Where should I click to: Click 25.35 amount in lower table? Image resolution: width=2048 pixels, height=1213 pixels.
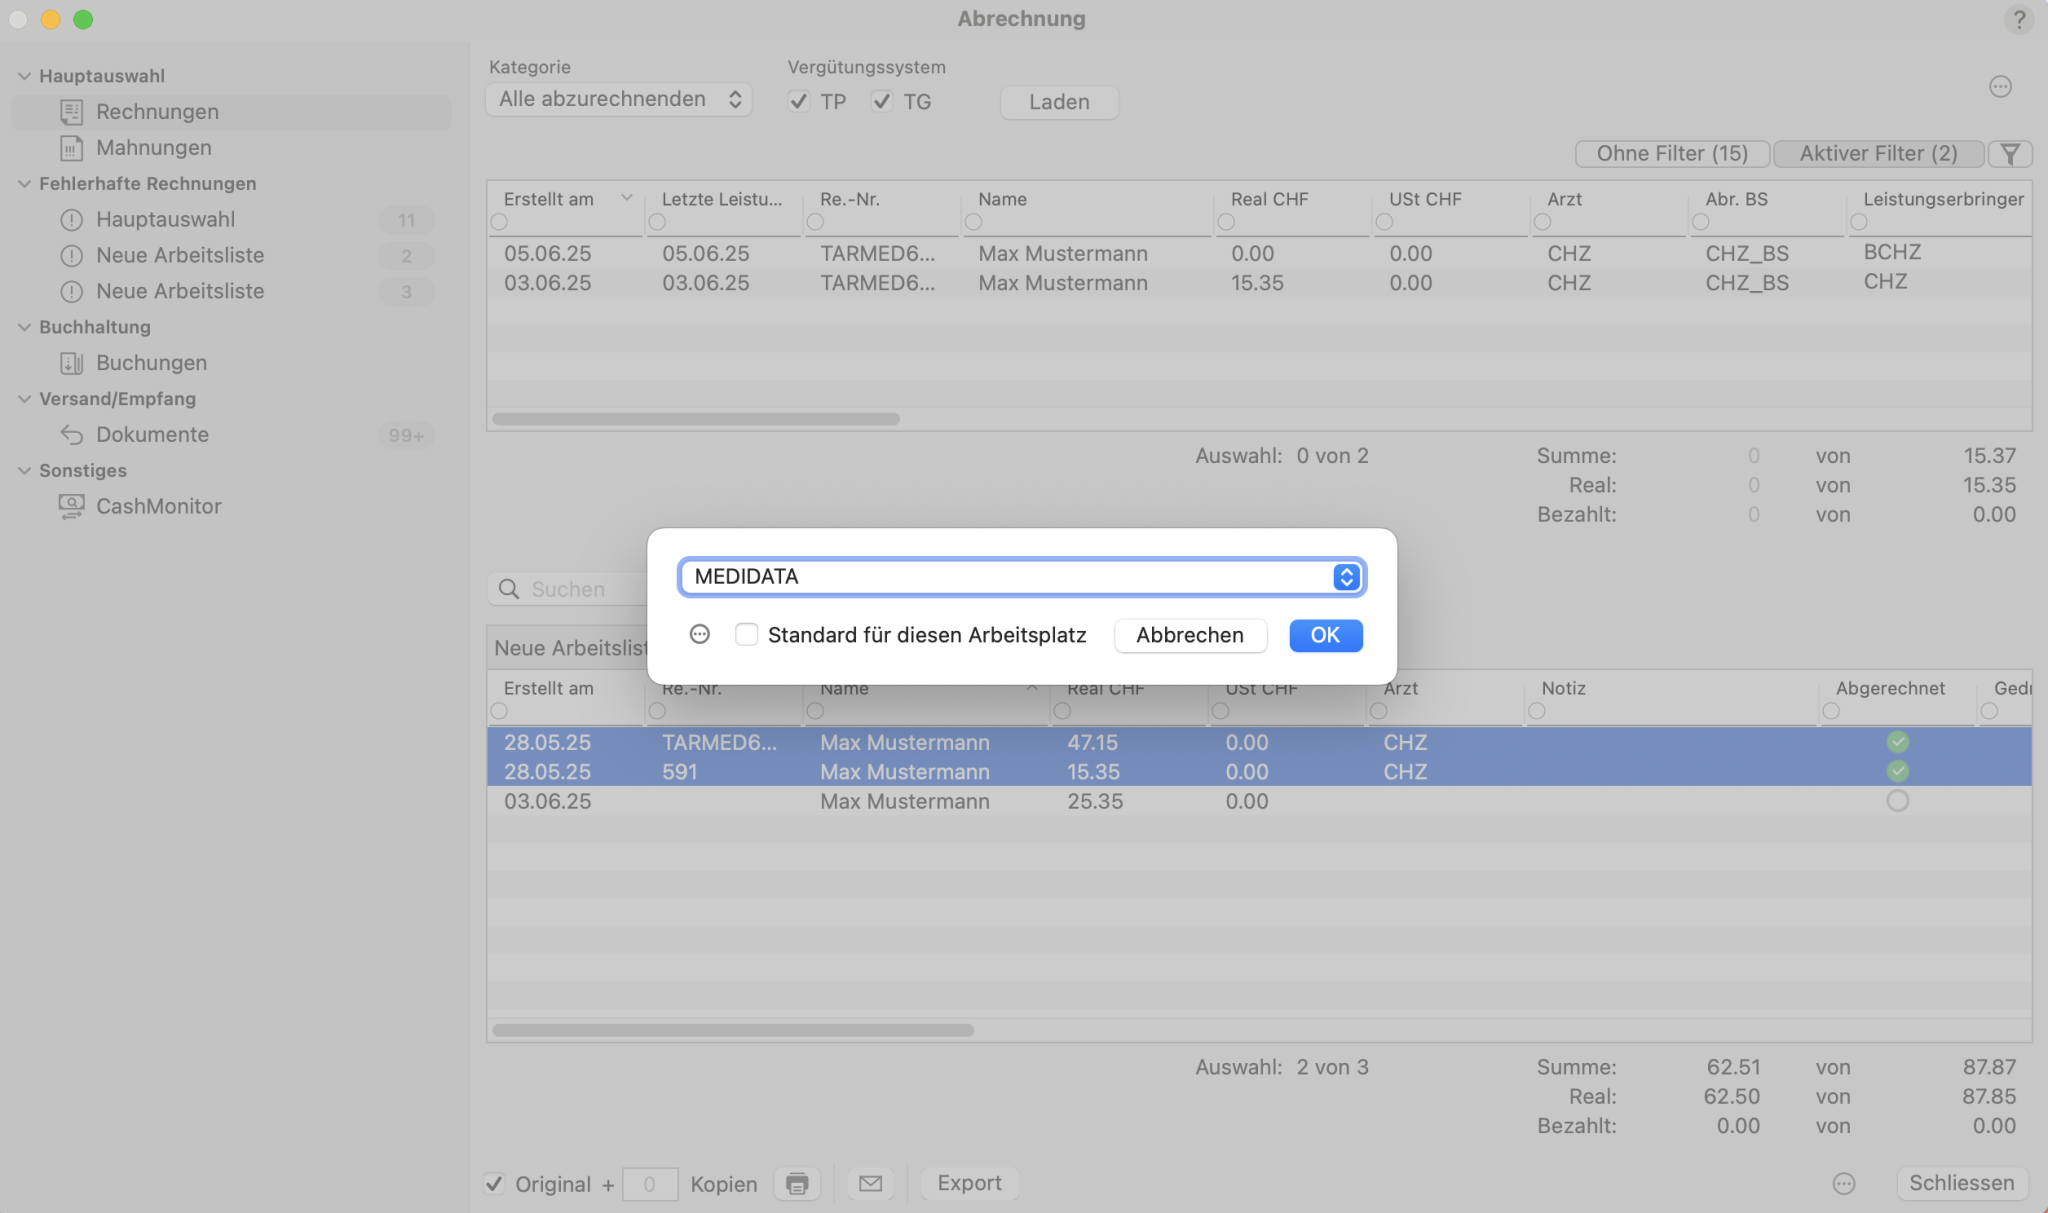coord(1095,801)
